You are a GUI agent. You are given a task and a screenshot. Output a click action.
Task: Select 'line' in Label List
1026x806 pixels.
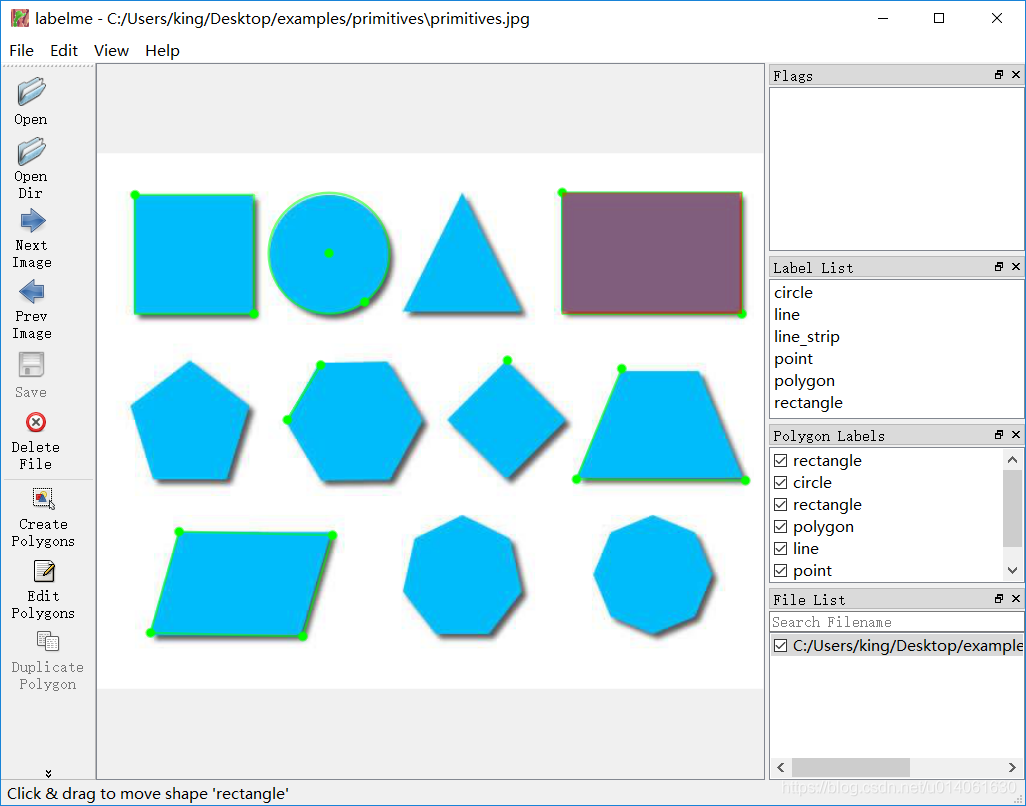(787, 315)
